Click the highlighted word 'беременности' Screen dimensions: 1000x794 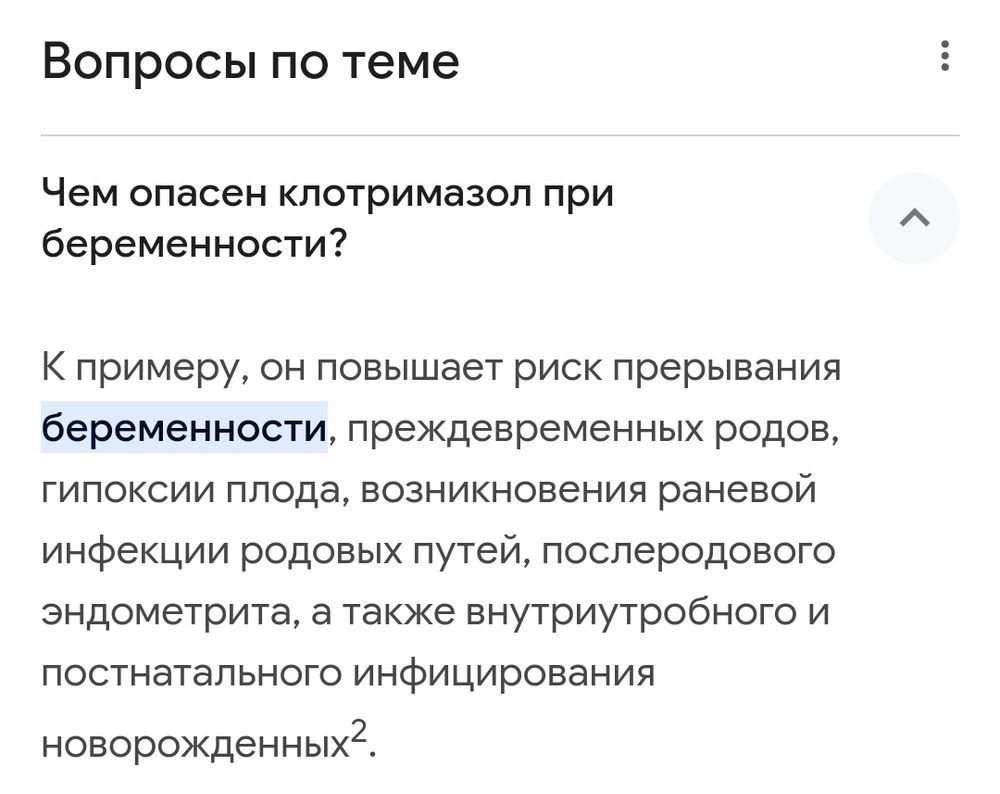click(x=184, y=425)
